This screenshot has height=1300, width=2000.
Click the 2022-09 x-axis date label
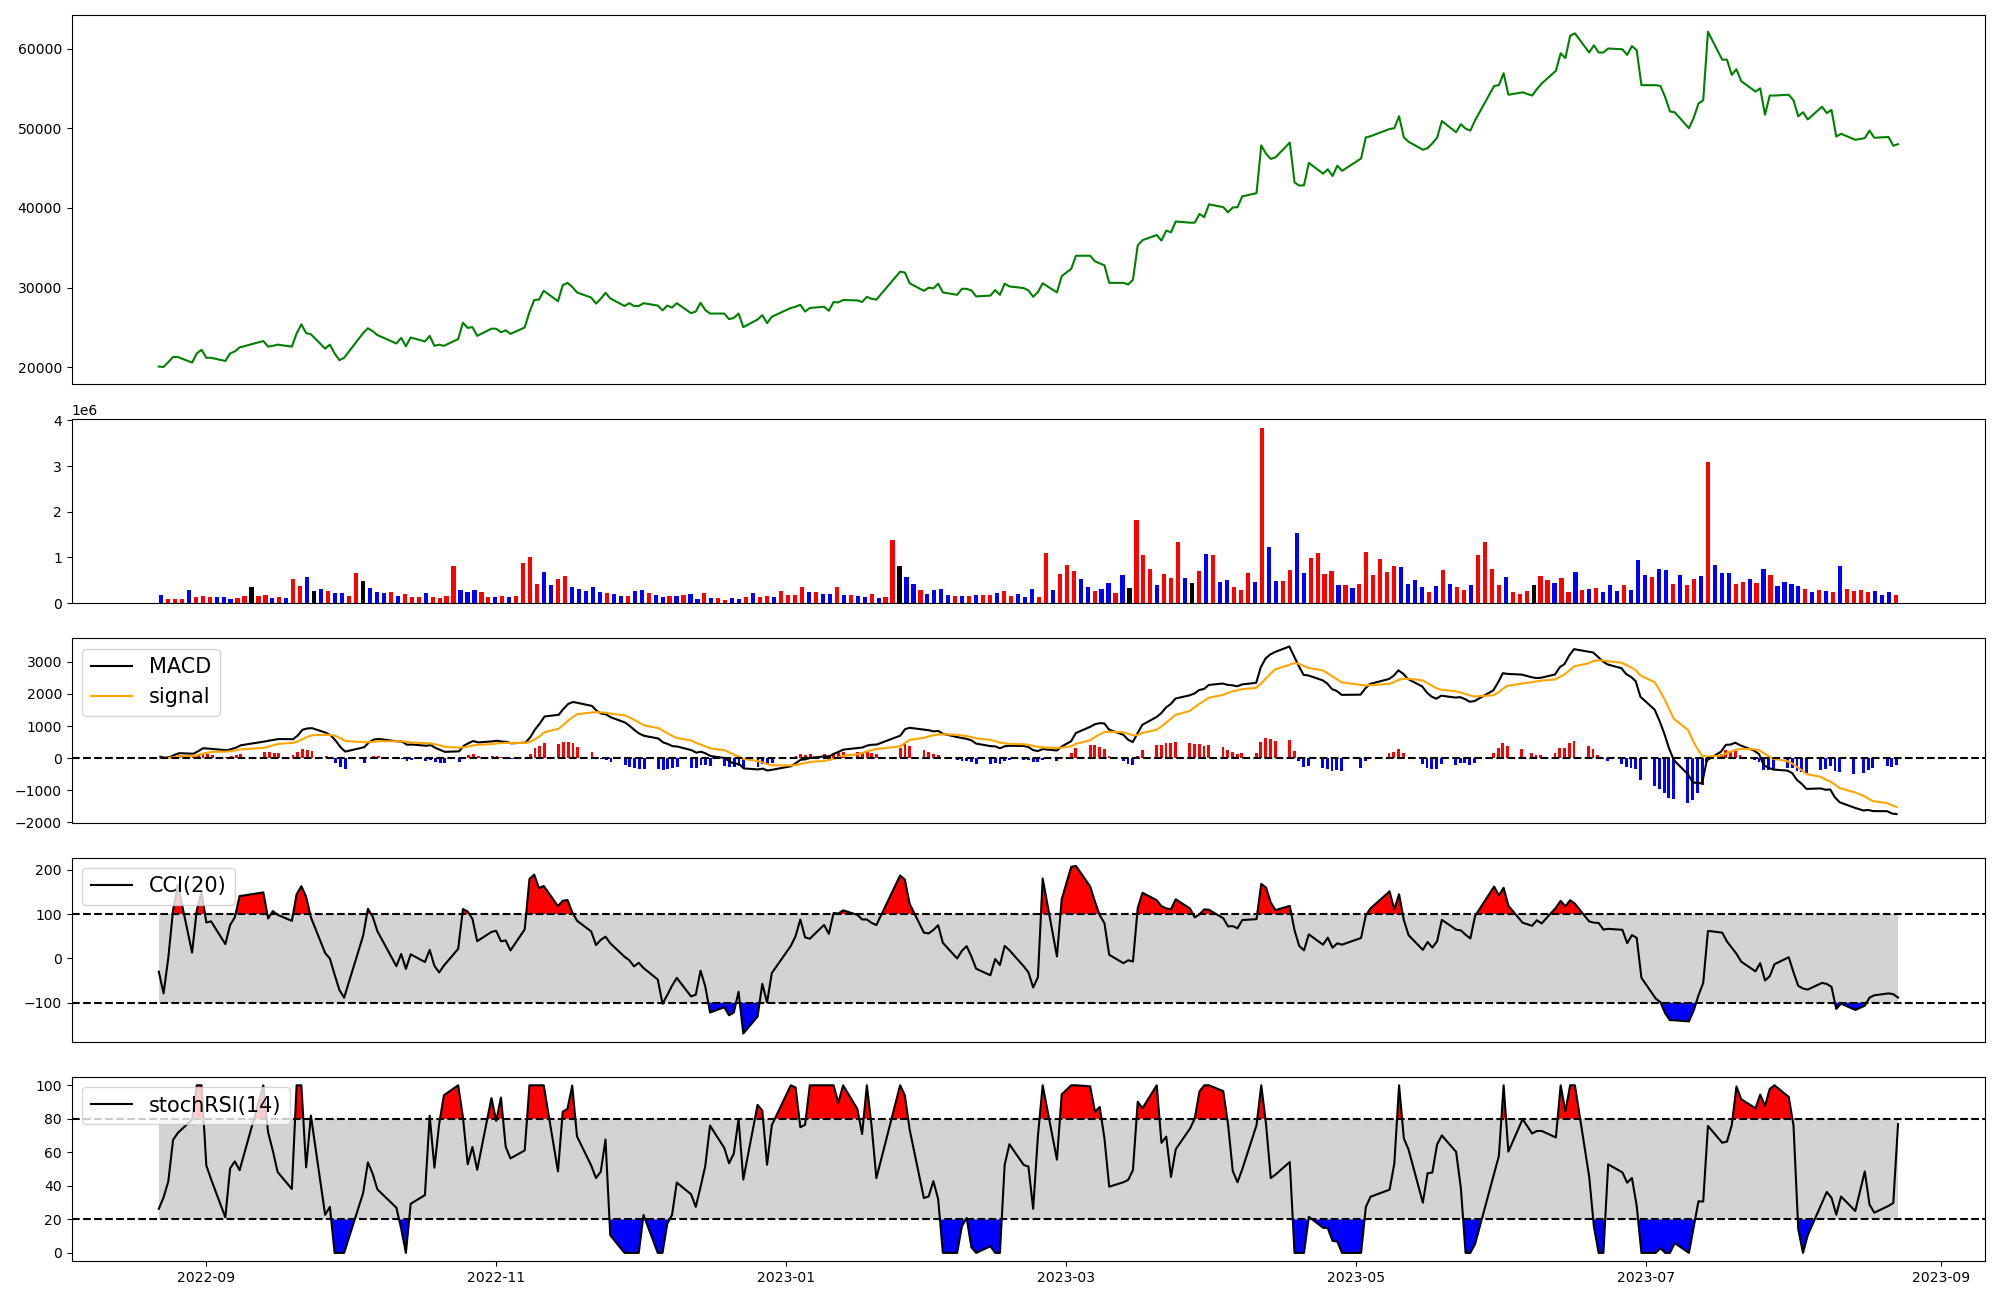point(206,1276)
